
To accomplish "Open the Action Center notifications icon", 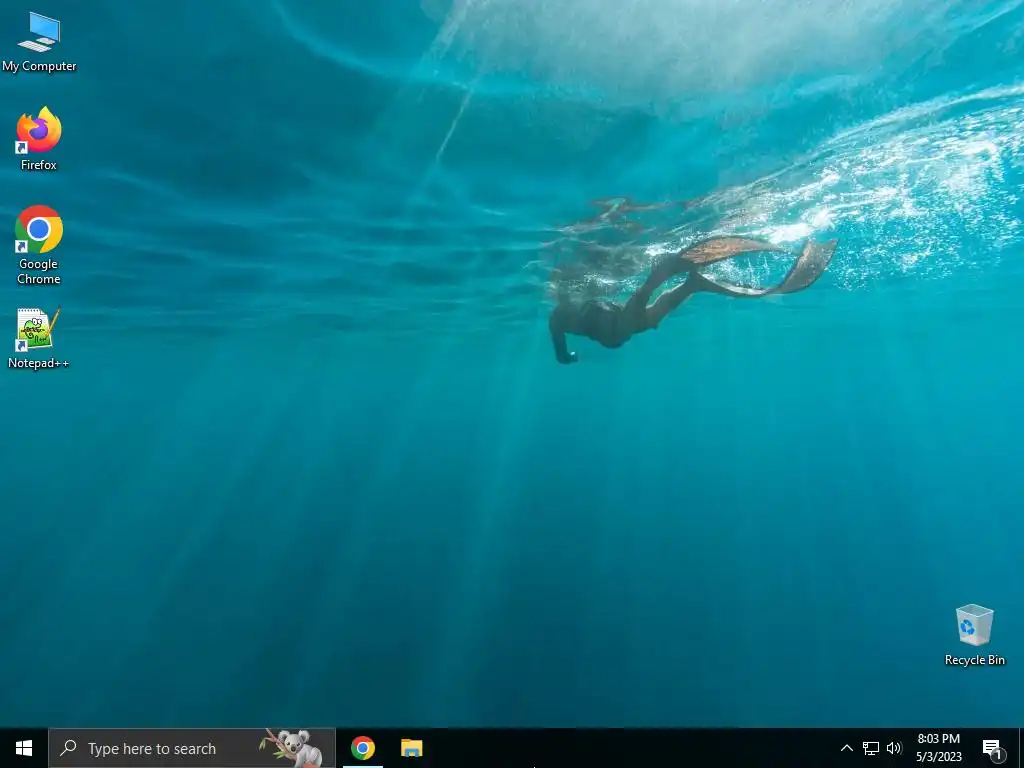I will coord(992,749).
